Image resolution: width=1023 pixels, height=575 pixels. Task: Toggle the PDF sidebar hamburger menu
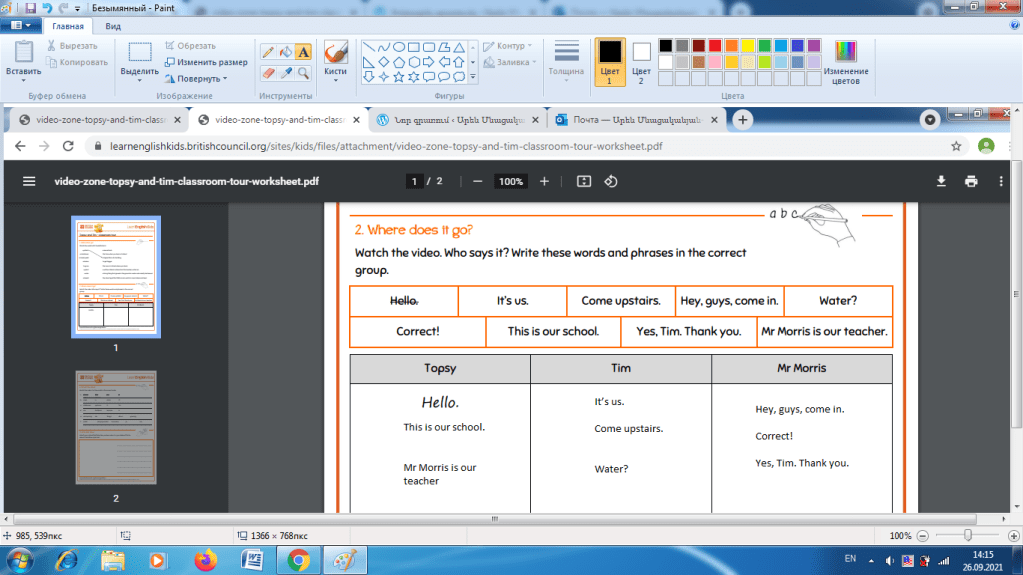tap(29, 182)
